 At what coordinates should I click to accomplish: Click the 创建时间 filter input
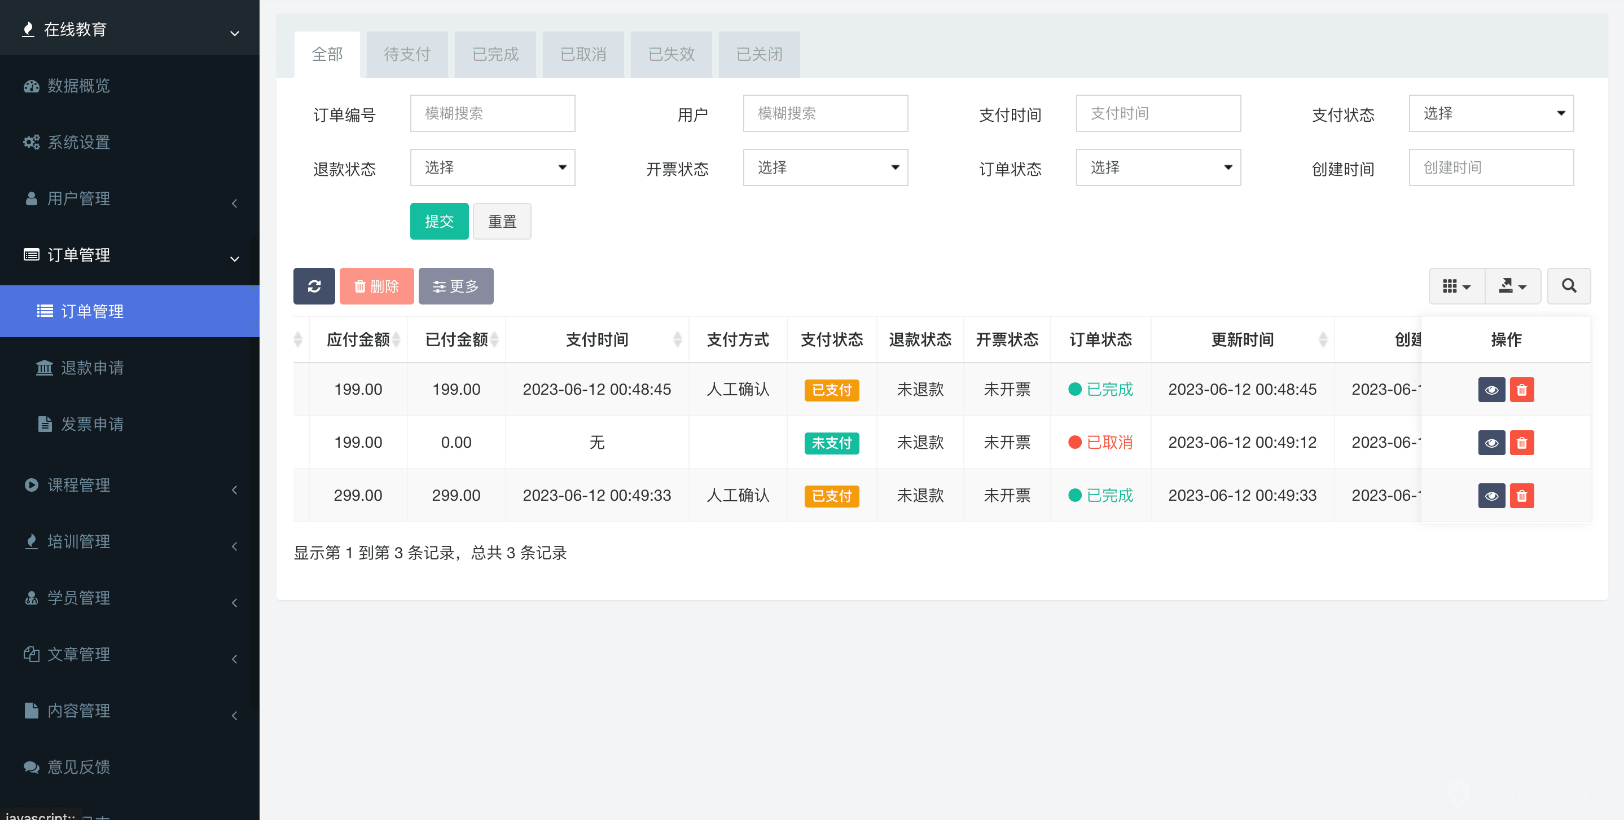1491,167
